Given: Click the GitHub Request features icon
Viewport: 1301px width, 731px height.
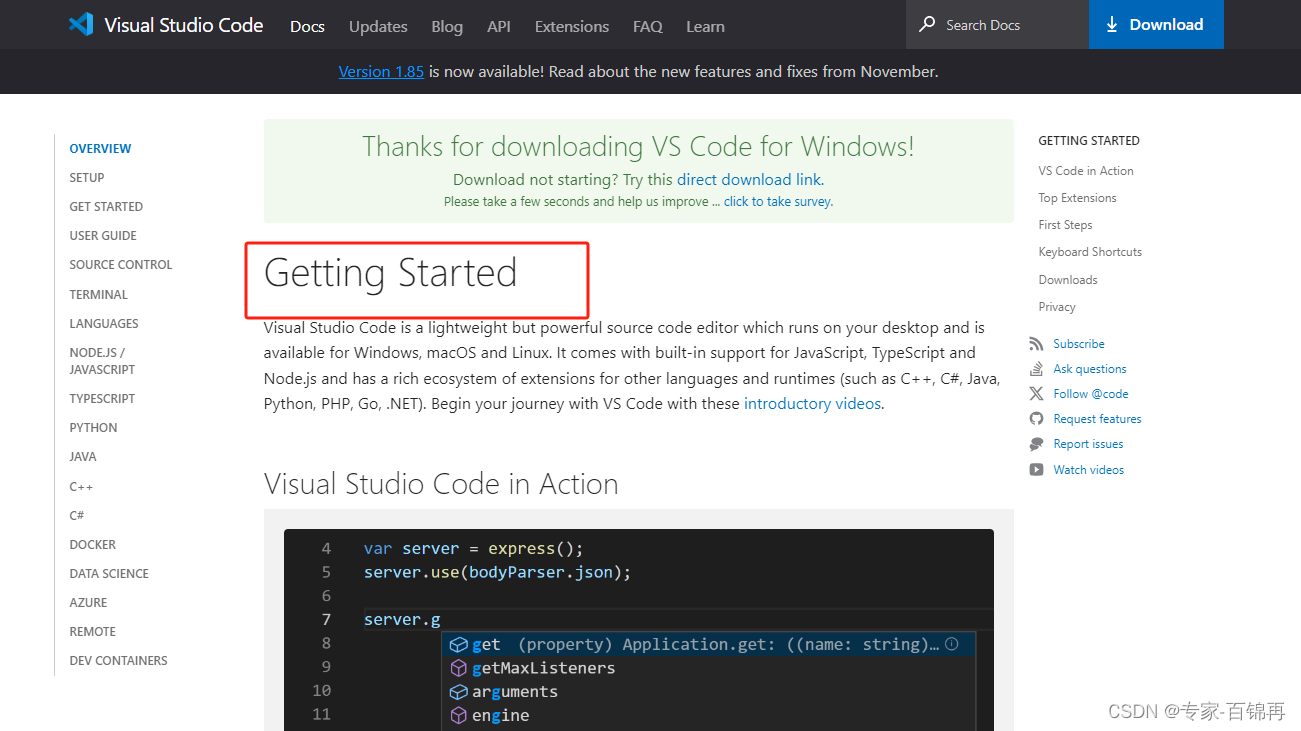Looking at the screenshot, I should click(x=1036, y=419).
